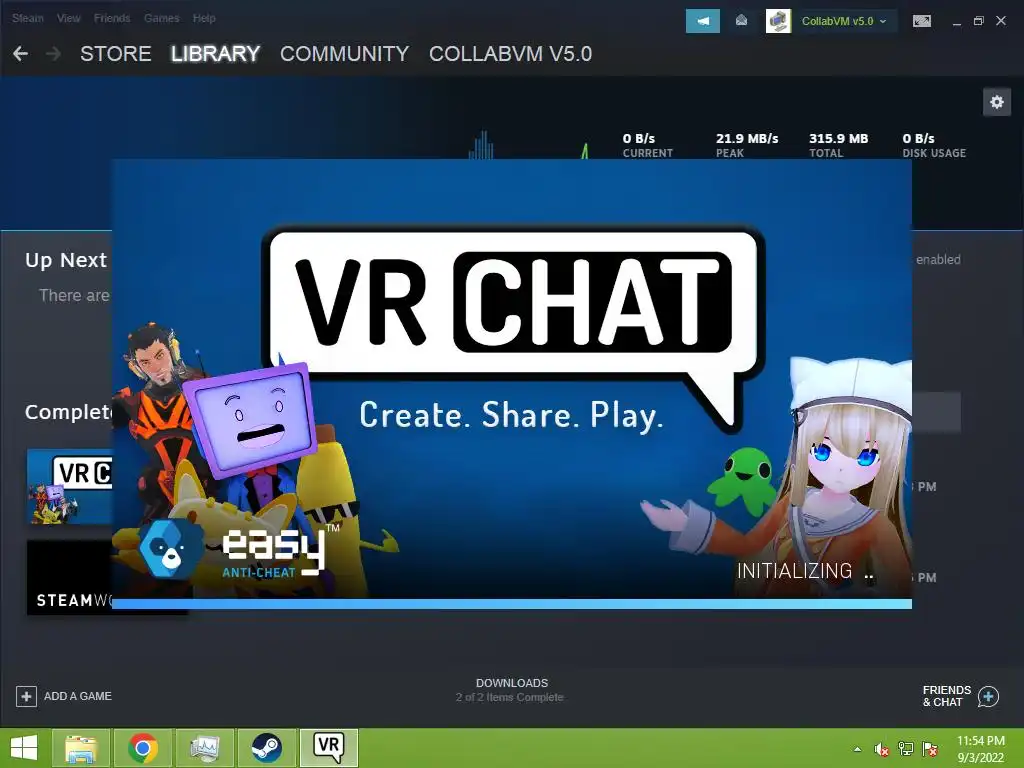Click the muted volume tray icon
1024x768 pixels.
click(x=882, y=749)
